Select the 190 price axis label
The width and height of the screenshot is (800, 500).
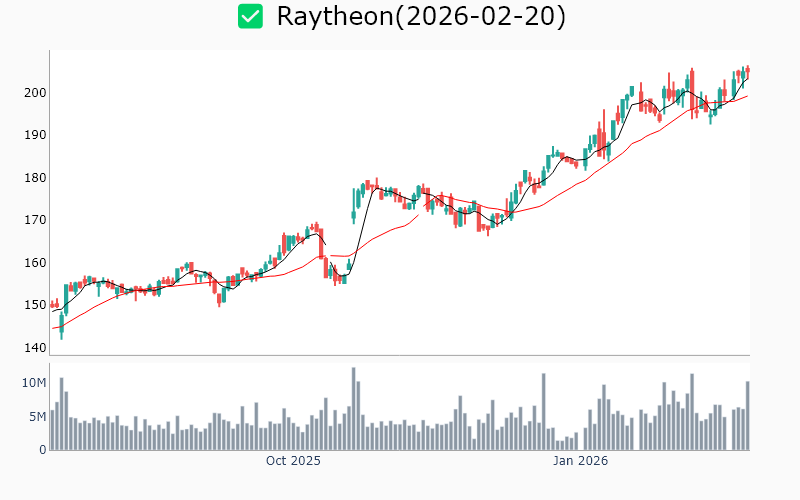[33, 135]
